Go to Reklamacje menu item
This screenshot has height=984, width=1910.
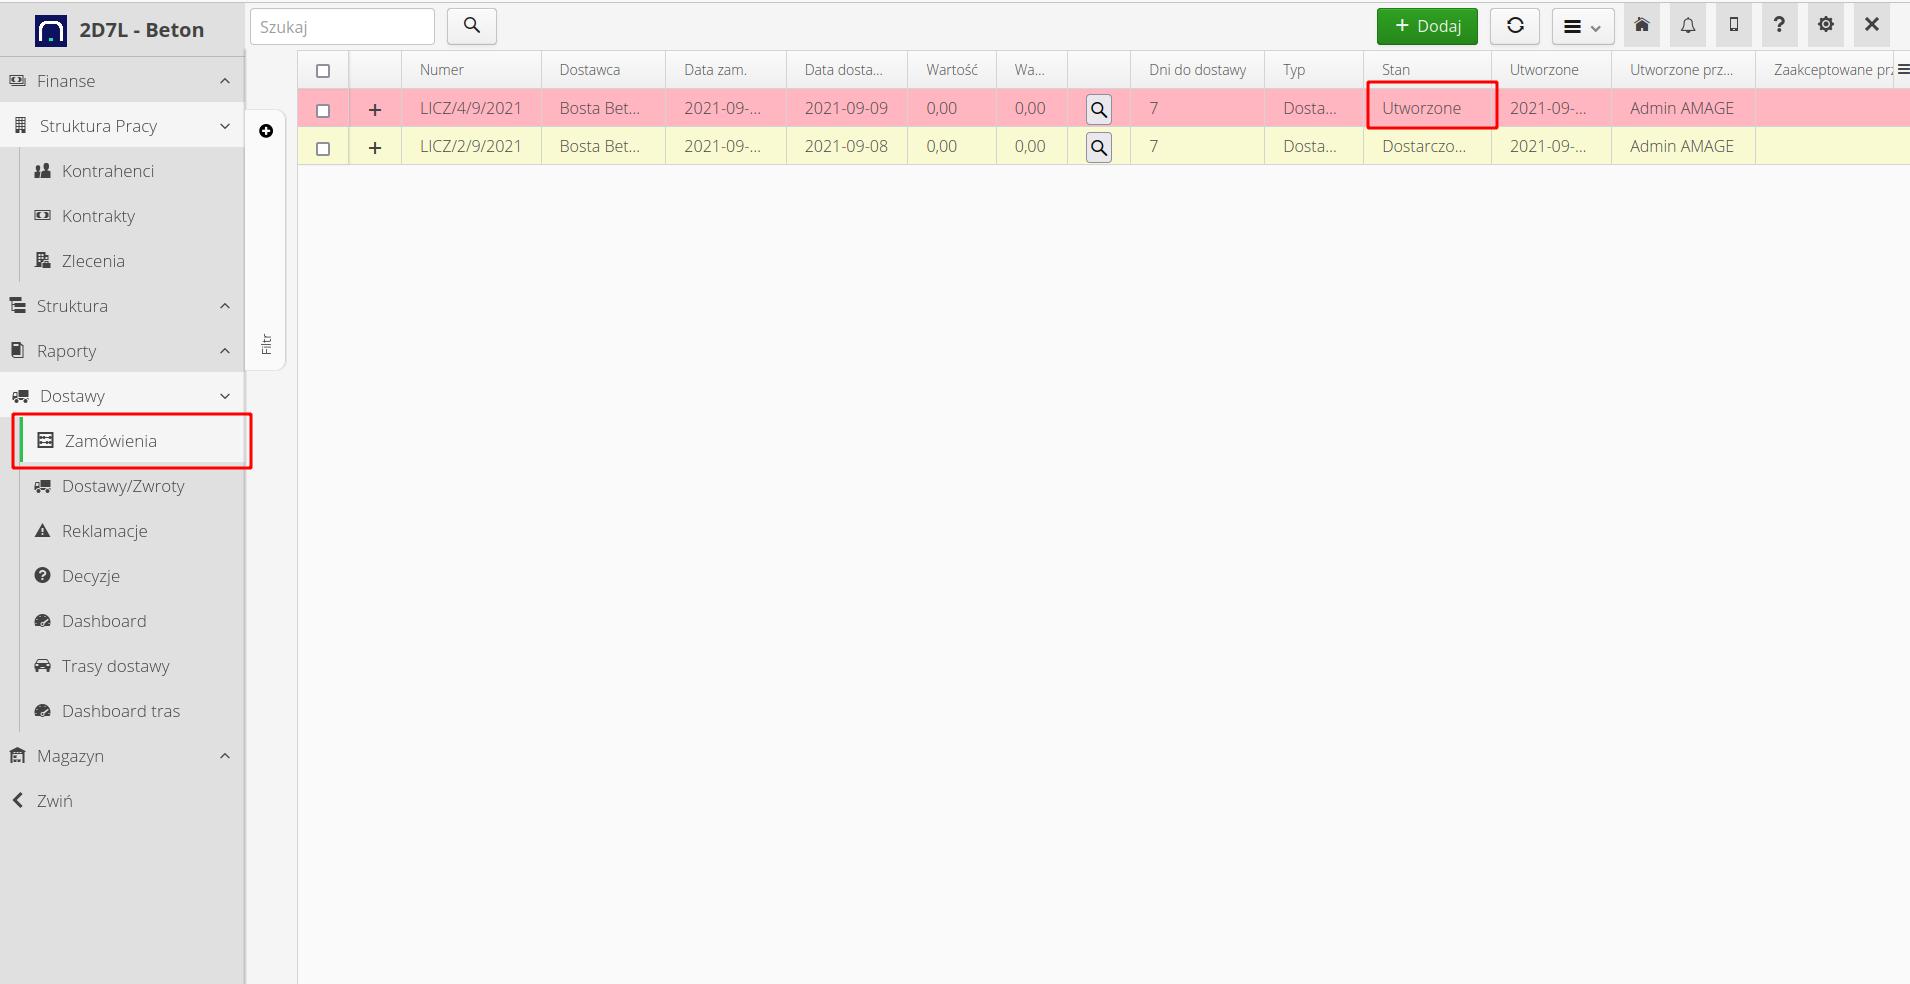(105, 531)
